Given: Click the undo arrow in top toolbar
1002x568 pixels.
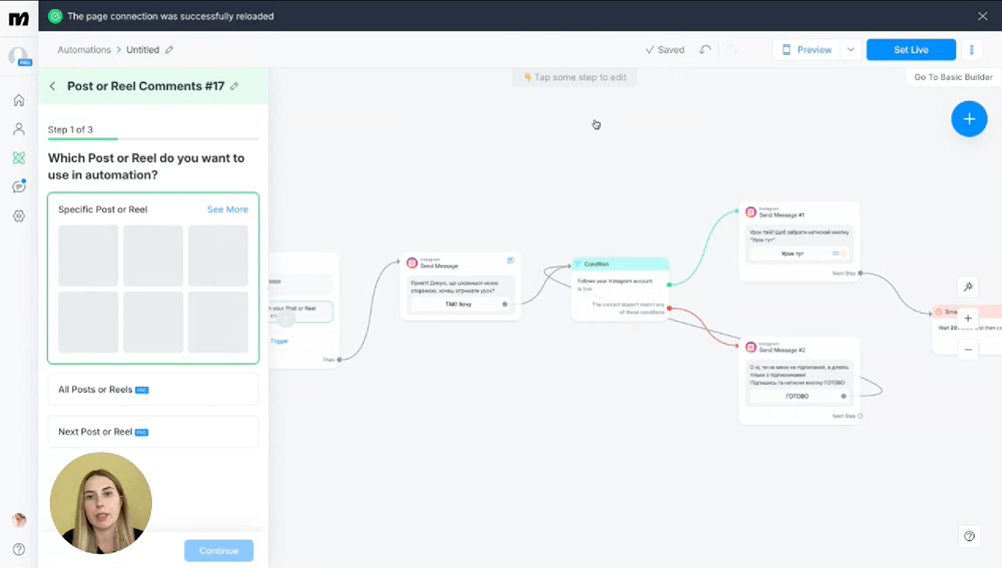Looking at the screenshot, I should click(x=705, y=50).
